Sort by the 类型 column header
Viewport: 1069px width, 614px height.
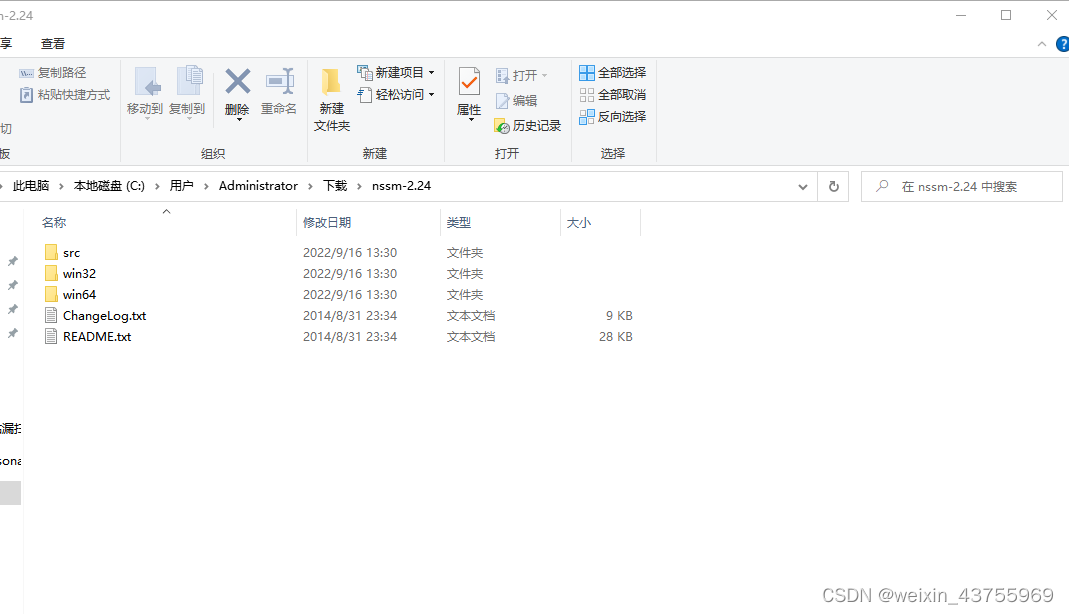(459, 223)
